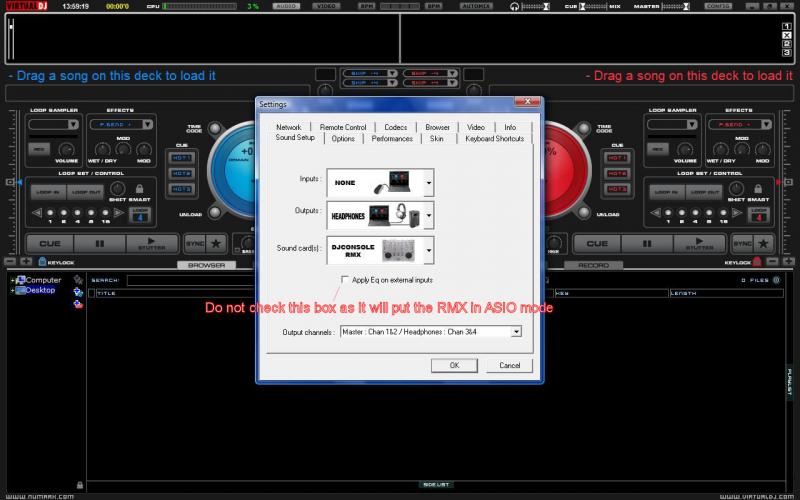Click the left deck loop length previous arrow
Image resolution: width=800 pixels, height=500 pixels.
point(37,213)
